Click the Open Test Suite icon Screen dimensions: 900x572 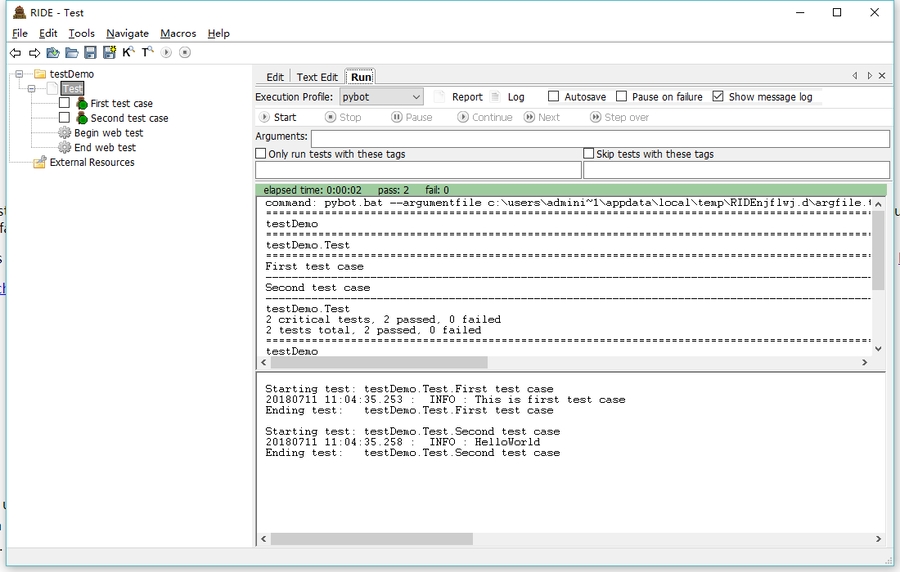pos(53,53)
